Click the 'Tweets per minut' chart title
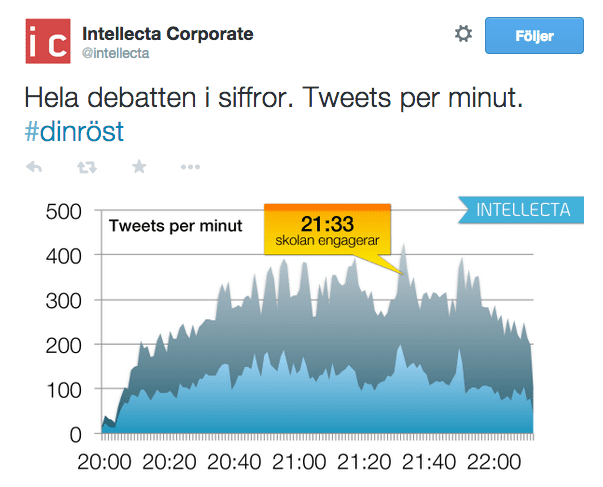 176,225
